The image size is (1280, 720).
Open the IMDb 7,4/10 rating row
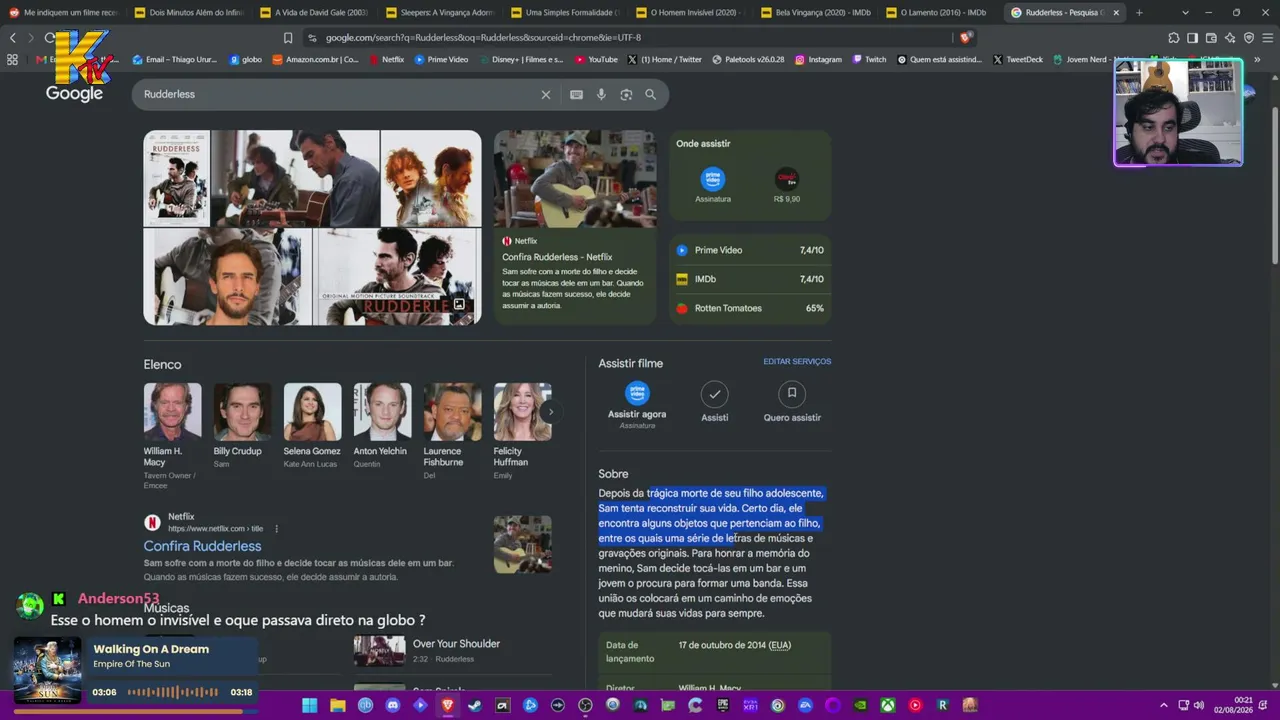(x=750, y=279)
